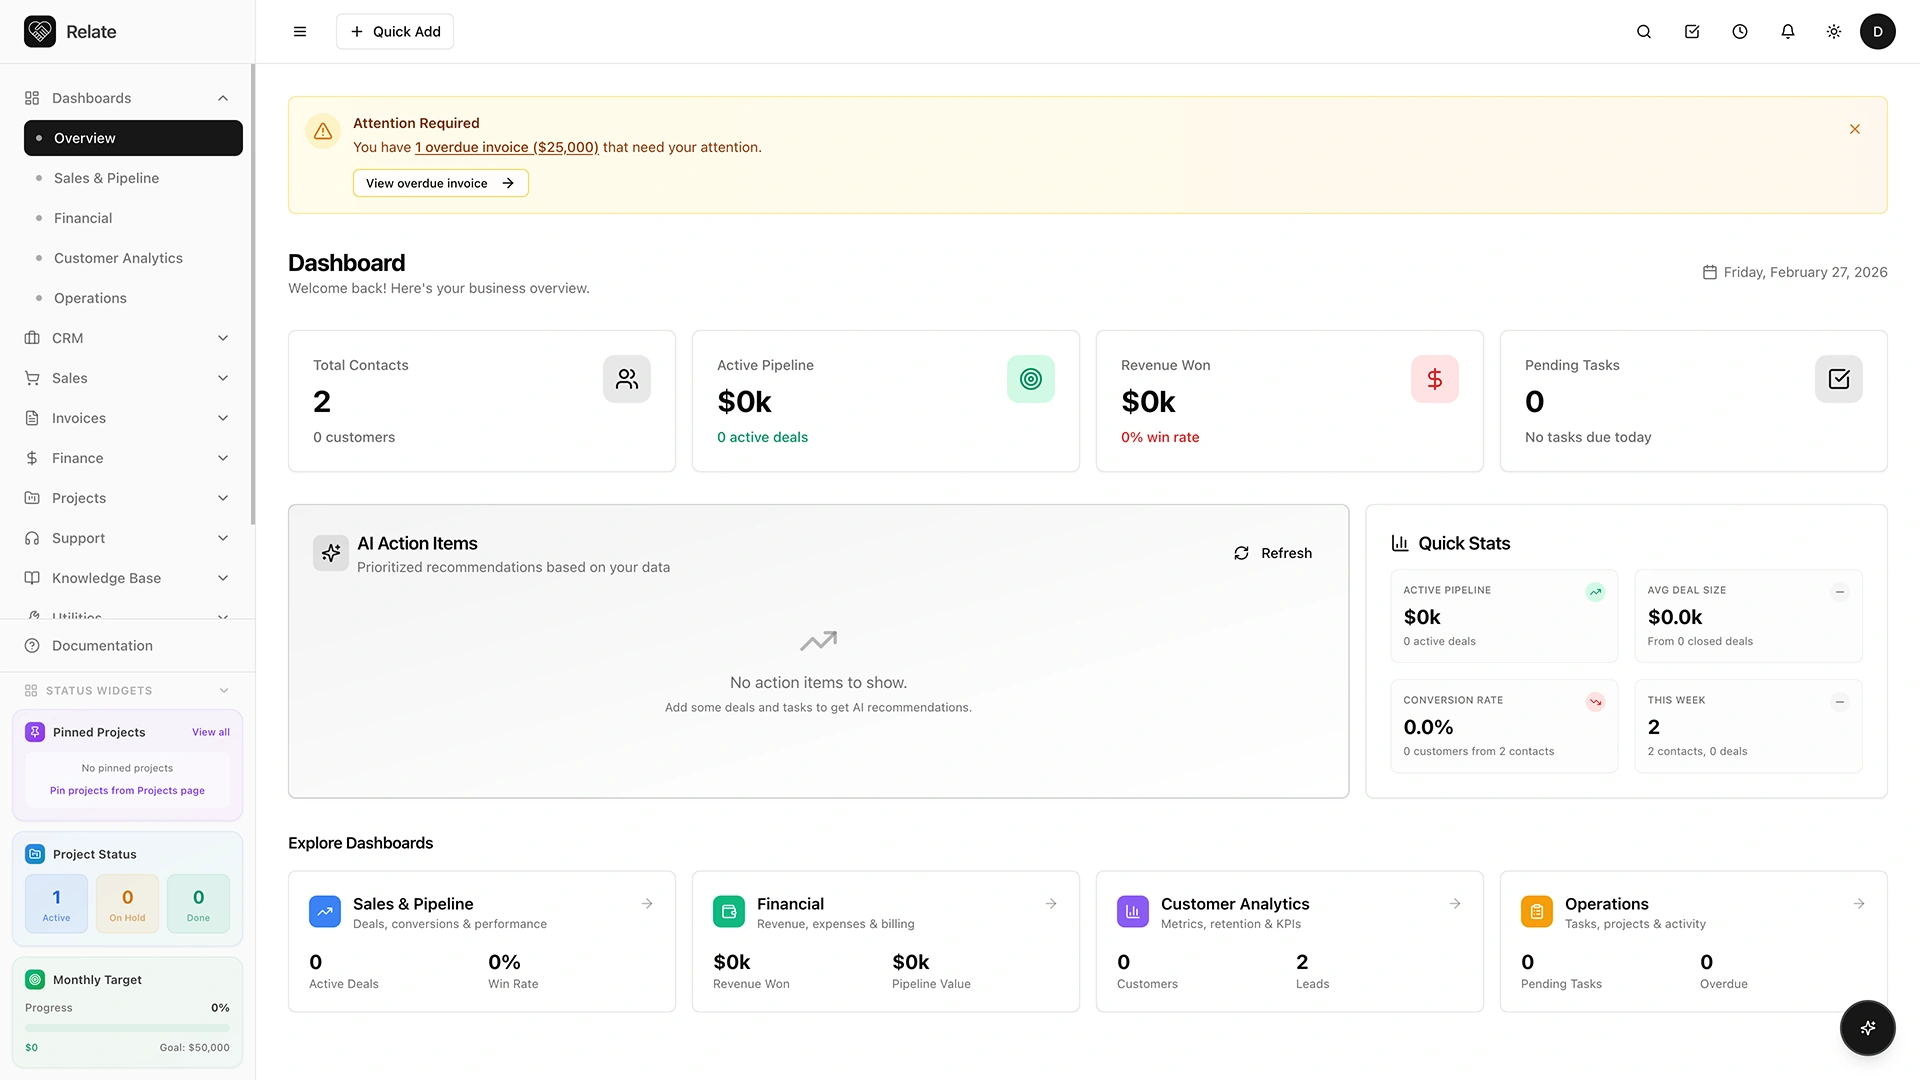This screenshot has width=1920, height=1080.
Task: Expand the Invoices menu
Action: click(x=223, y=418)
